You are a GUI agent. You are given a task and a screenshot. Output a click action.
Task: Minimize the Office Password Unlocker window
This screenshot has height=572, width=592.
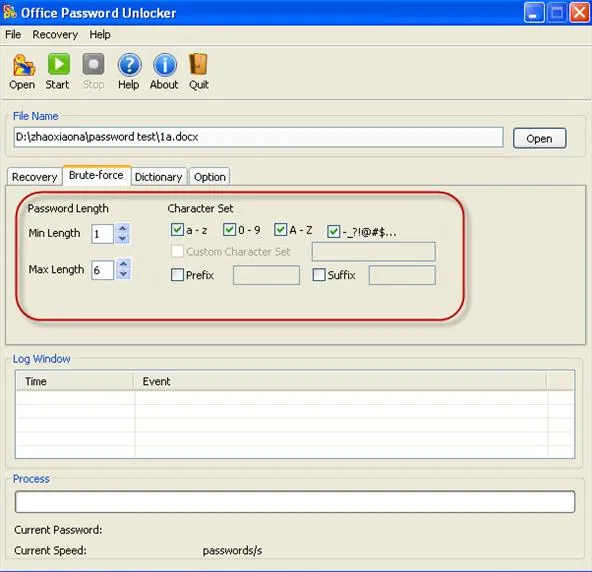pos(534,12)
